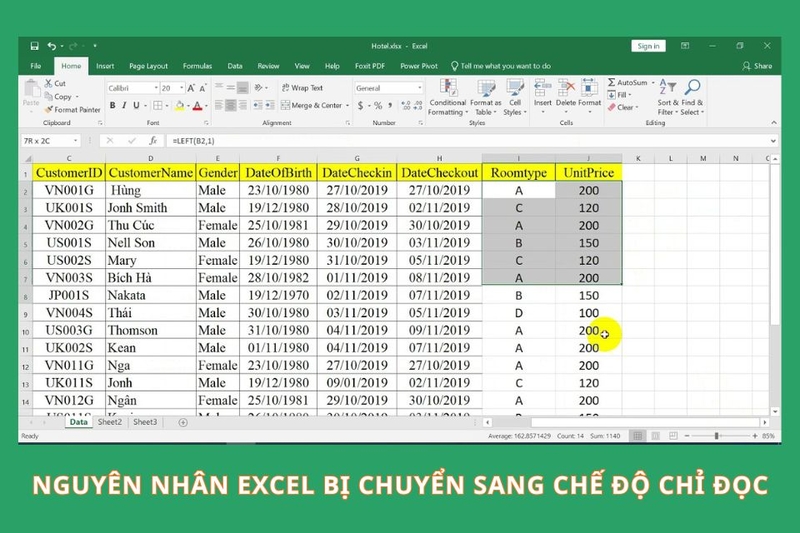
Task: Click Insert Function fx icon
Action: pyautogui.click(x=153, y=141)
